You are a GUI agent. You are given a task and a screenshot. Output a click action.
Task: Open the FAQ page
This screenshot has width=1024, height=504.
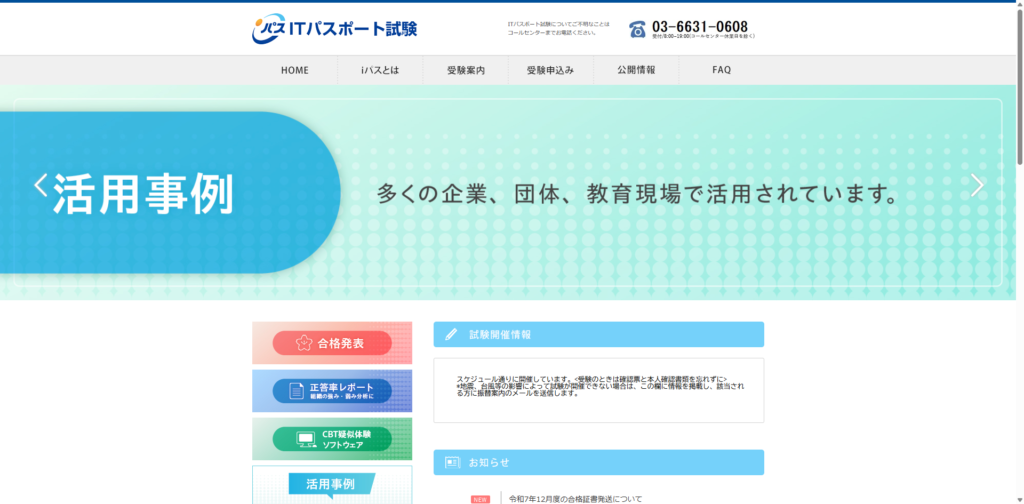(721, 70)
